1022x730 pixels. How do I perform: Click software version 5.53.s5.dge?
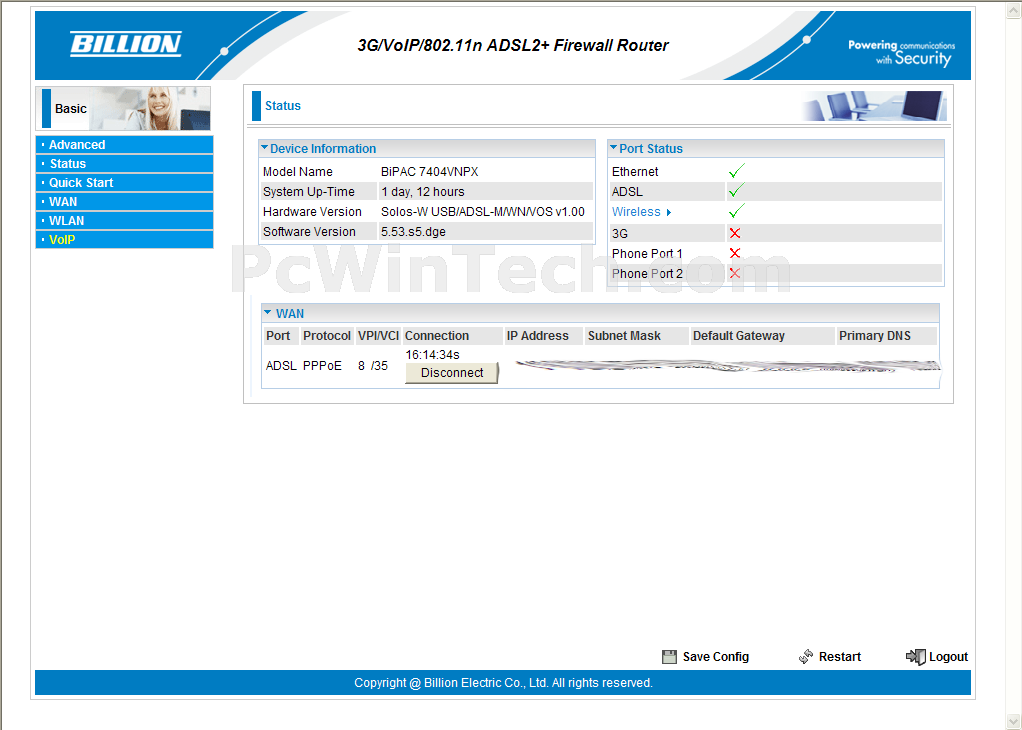413,231
